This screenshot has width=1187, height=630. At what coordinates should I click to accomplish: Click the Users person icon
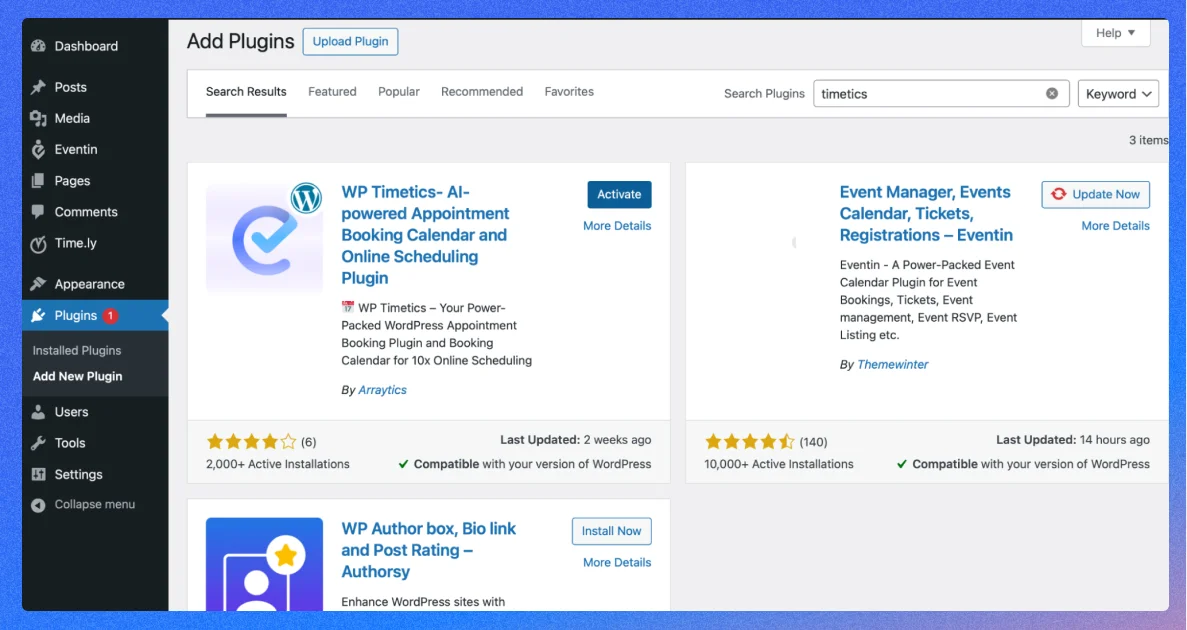click(x=39, y=412)
